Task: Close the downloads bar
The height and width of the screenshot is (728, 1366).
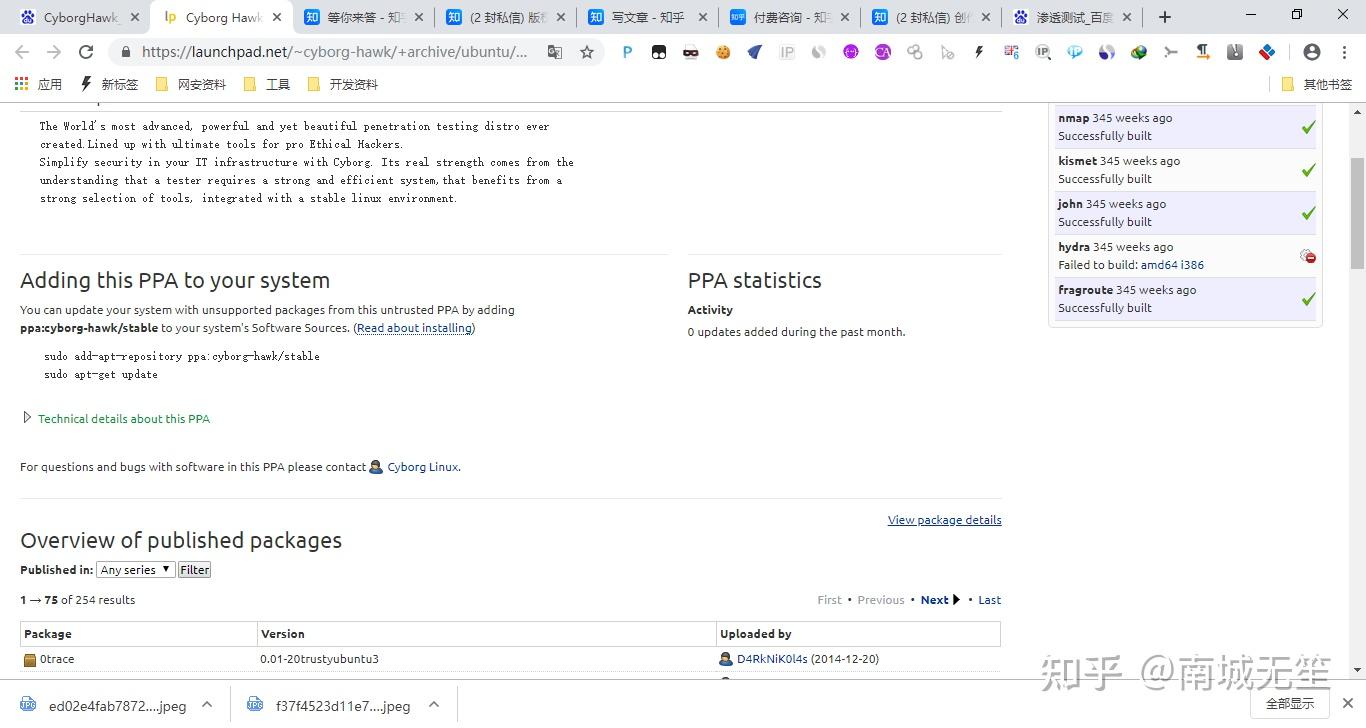Action: pos(1349,704)
